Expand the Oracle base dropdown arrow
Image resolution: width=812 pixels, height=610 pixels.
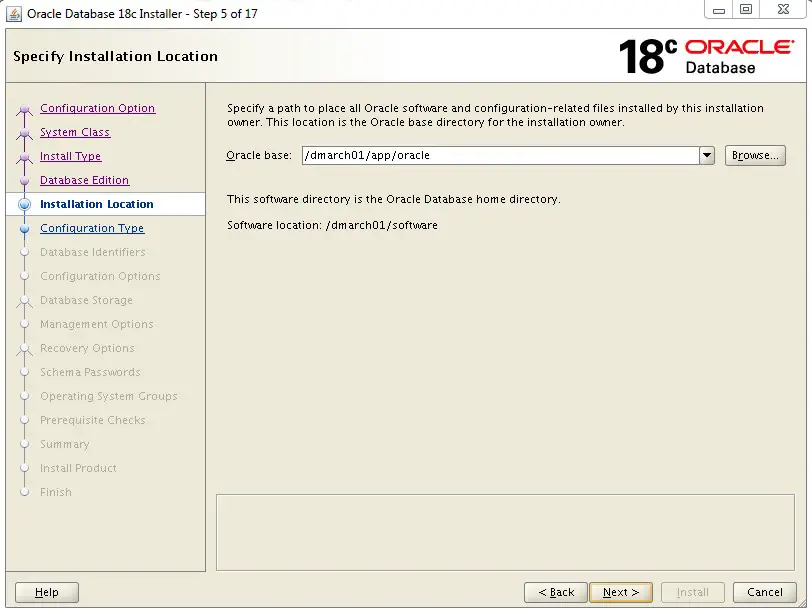(707, 155)
